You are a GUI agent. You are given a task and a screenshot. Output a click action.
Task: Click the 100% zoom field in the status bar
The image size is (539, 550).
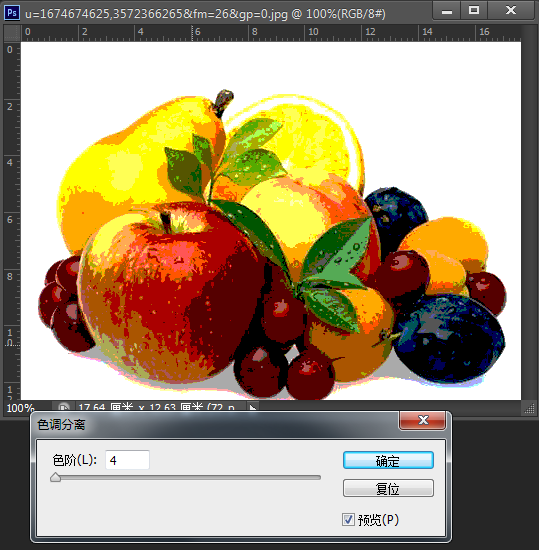tap(20, 408)
